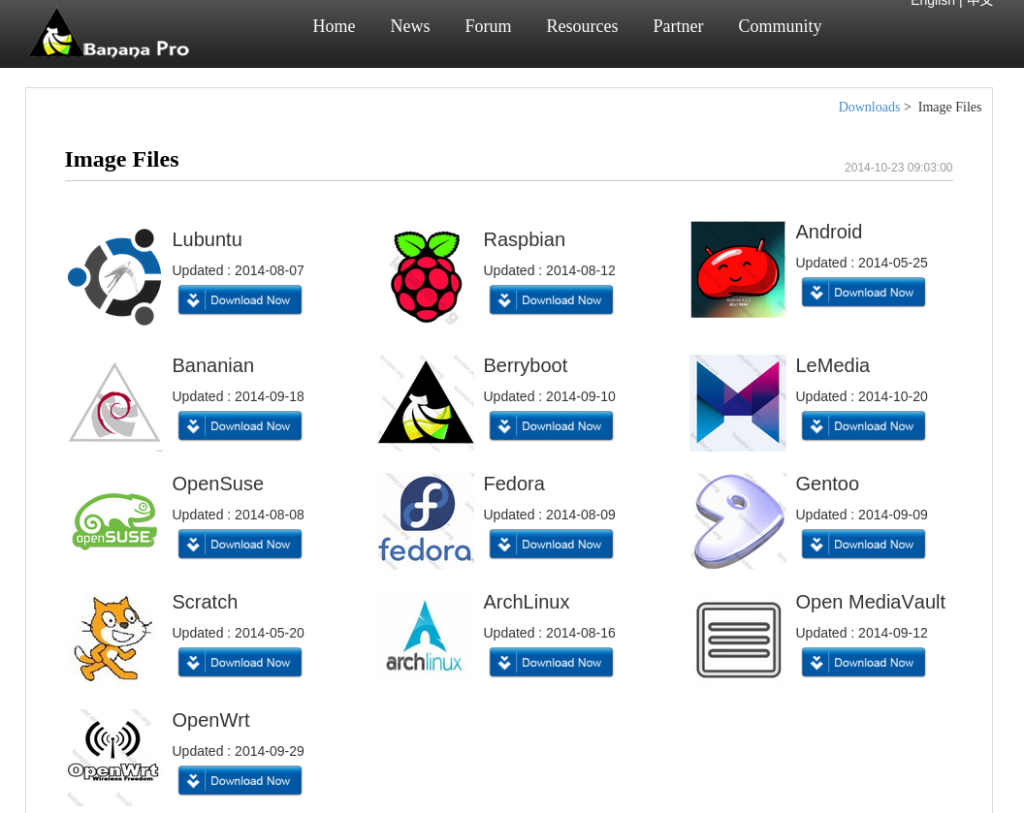The image size is (1024, 813).
Task: Download Now button for Lubuntu
Action: 240,300
